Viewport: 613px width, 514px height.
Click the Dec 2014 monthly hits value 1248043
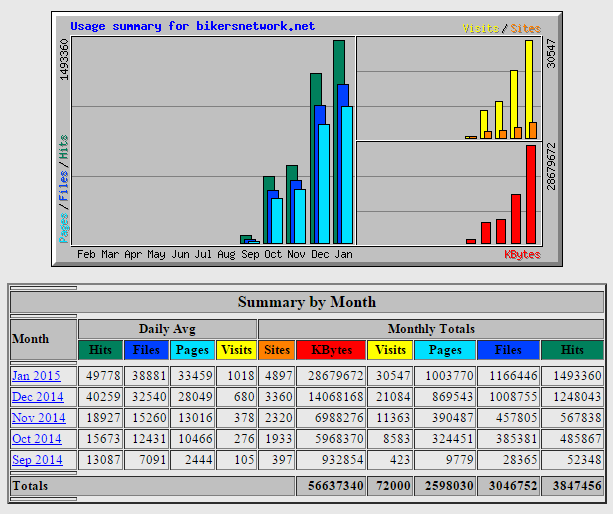[577, 397]
